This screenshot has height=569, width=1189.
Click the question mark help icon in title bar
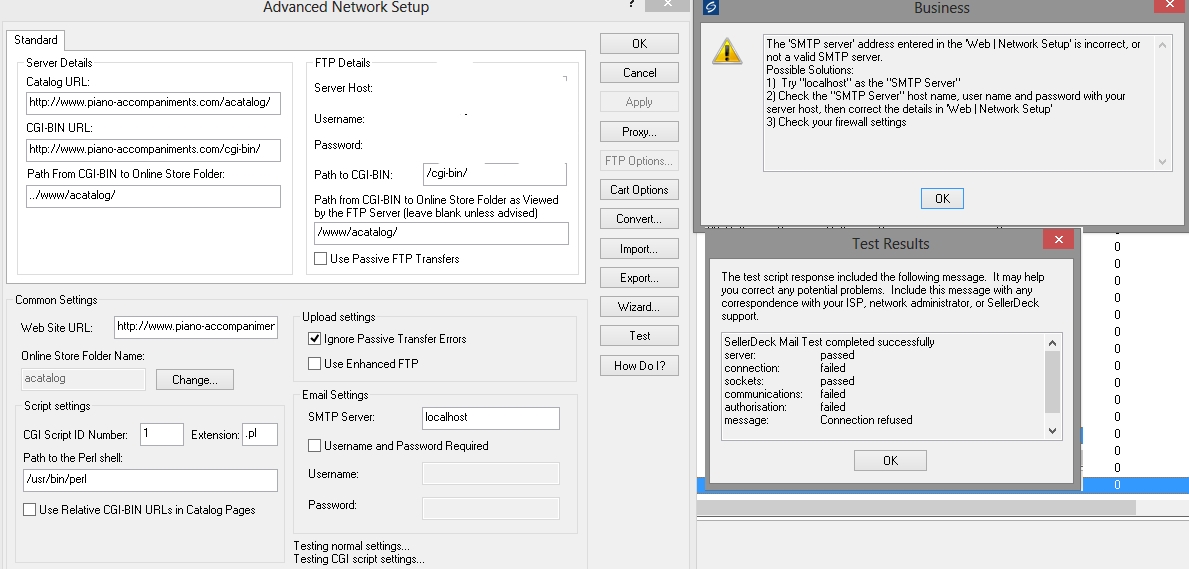tap(632, 6)
